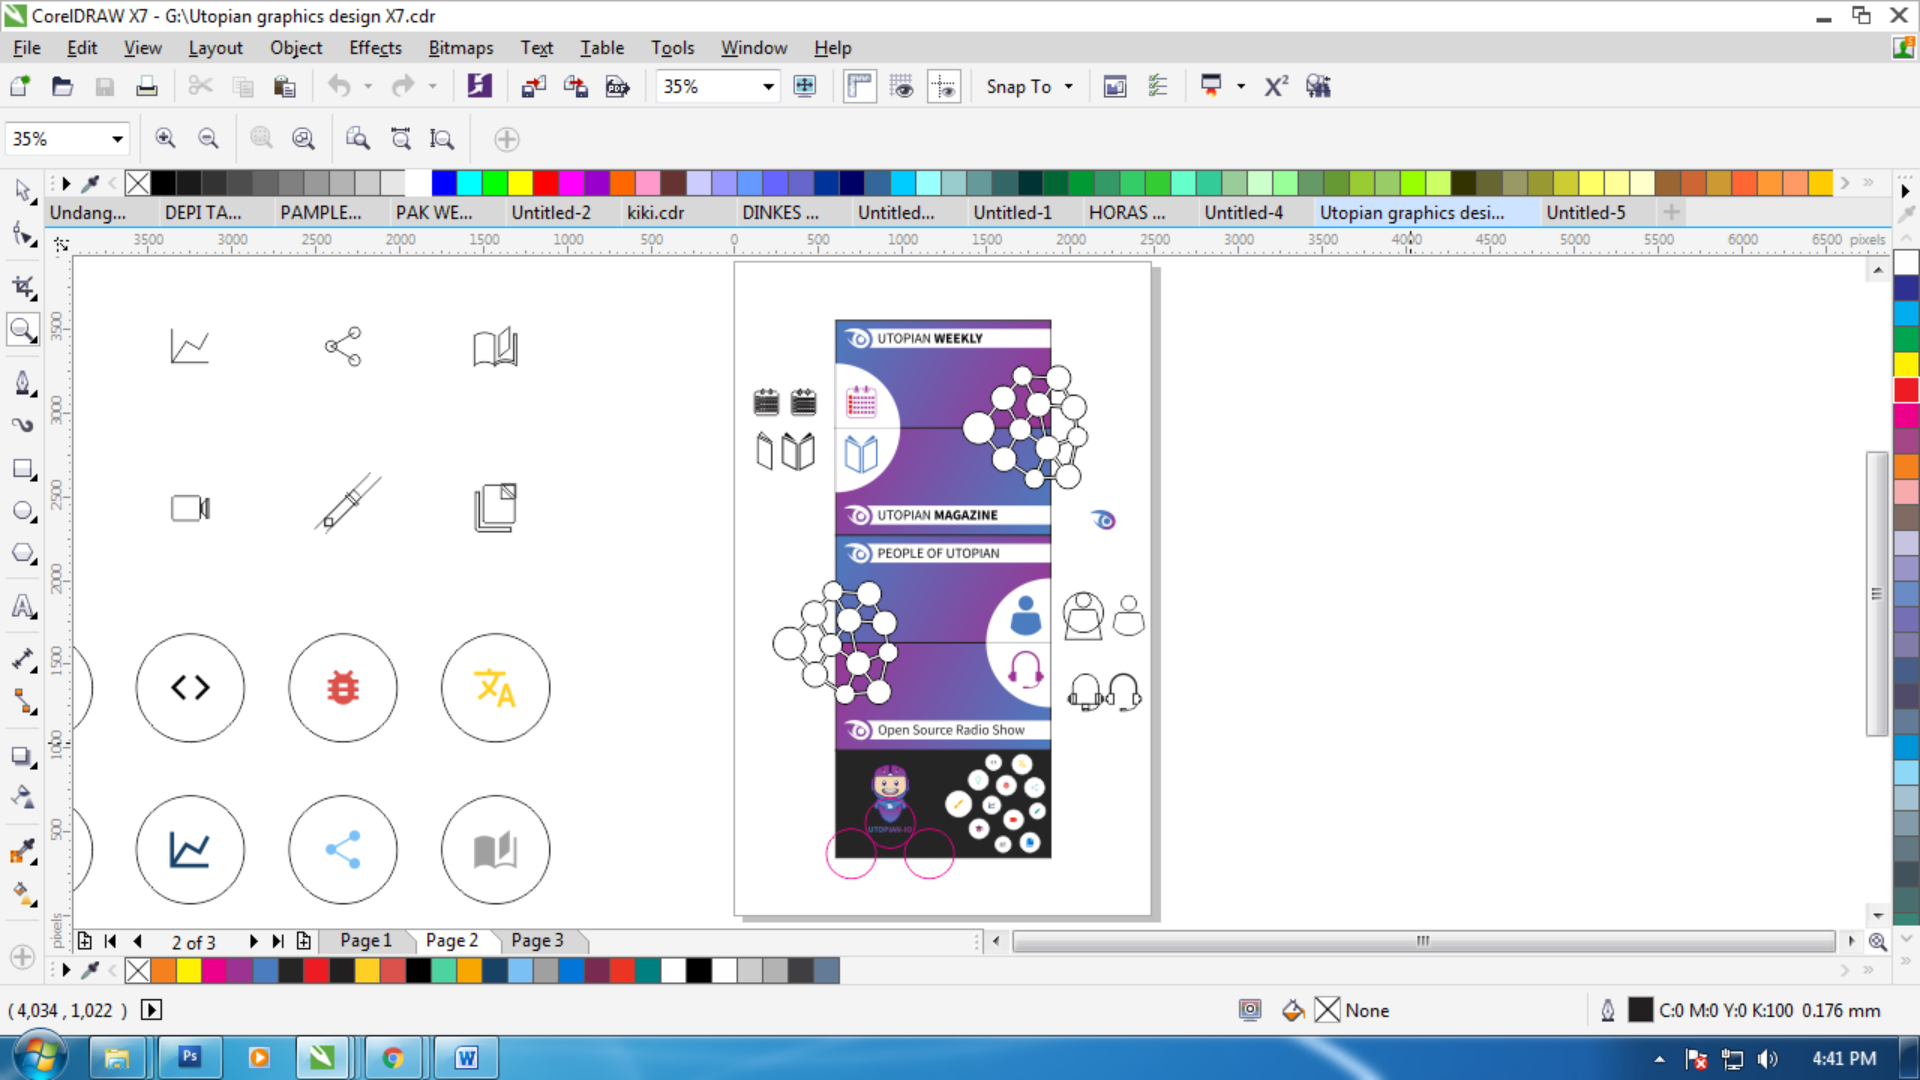Toggle full-screen preview button

click(805, 86)
